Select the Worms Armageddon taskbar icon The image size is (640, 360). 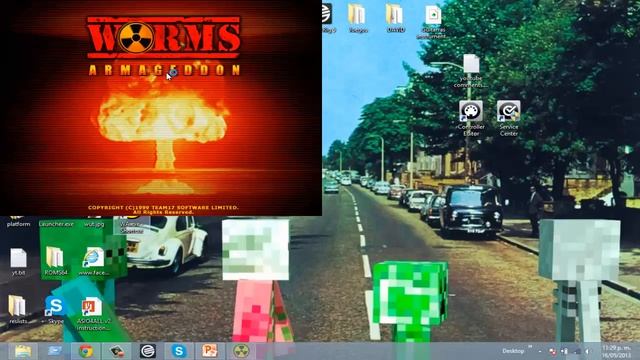(x=241, y=351)
